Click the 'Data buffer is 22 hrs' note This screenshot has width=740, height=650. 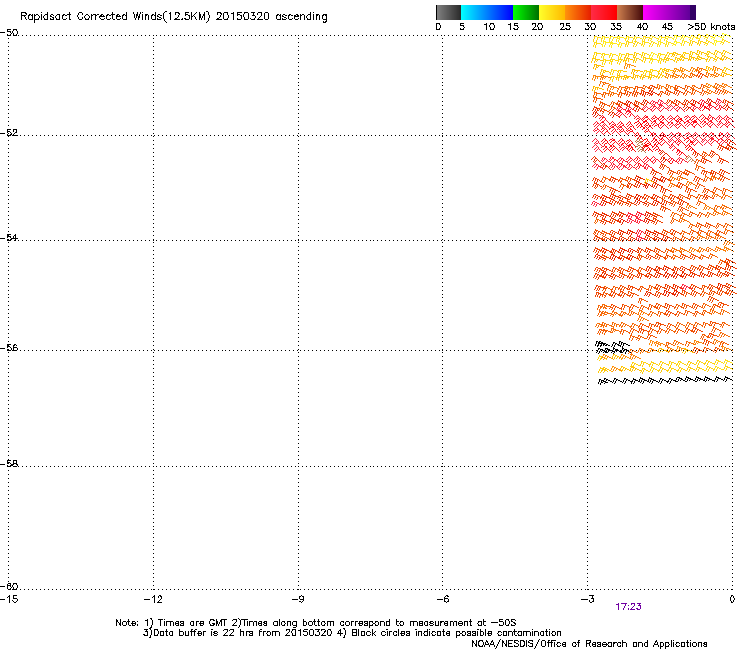point(352,633)
